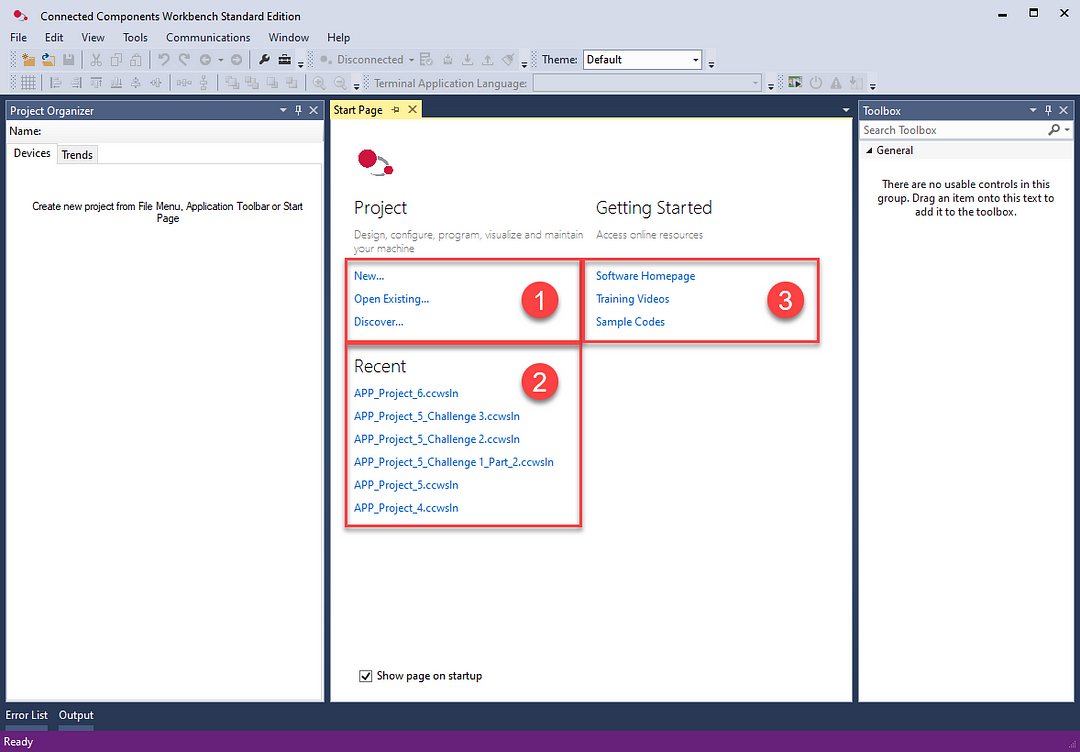Open the Window menu
This screenshot has height=752, width=1080.
coord(289,38)
